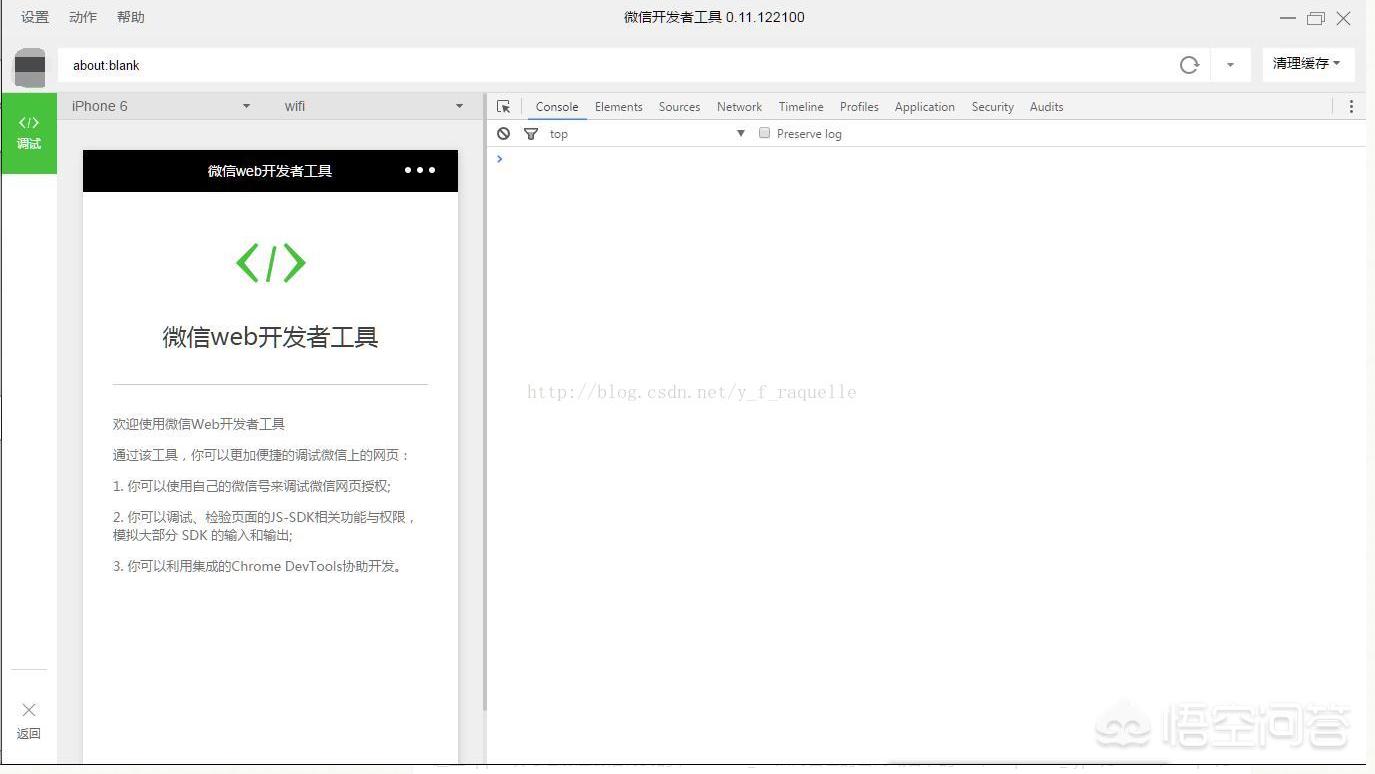
Task: Open the 动作 actions menu
Action: pyautogui.click(x=83, y=17)
